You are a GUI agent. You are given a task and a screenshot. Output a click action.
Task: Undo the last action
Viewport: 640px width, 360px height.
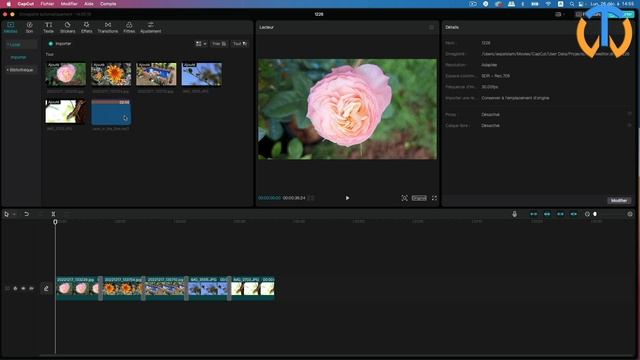click(x=27, y=214)
